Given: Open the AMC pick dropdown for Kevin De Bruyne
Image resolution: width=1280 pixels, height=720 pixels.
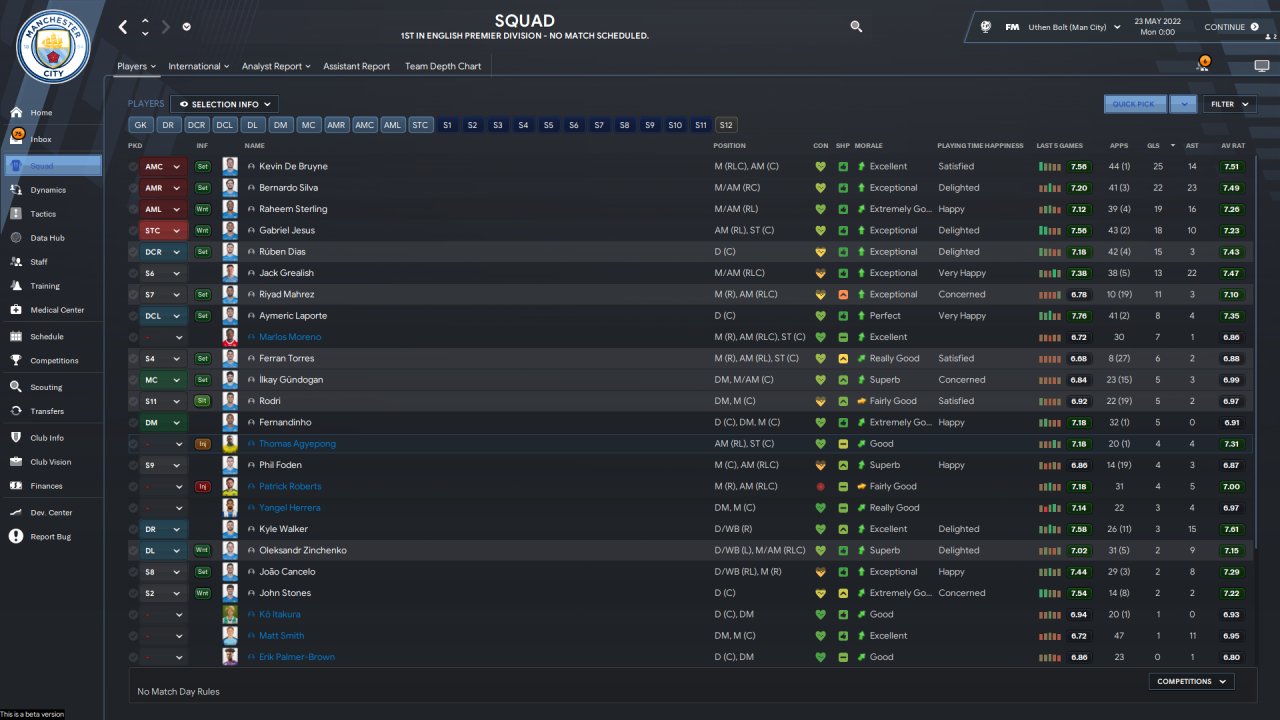Looking at the screenshot, I should point(163,167).
